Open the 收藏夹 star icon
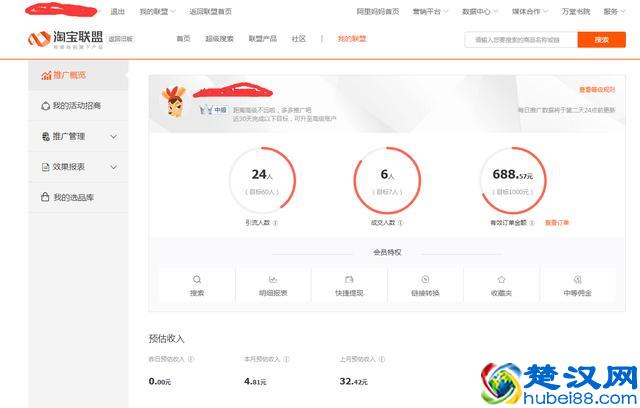The width and height of the screenshot is (640, 408). 501,279
